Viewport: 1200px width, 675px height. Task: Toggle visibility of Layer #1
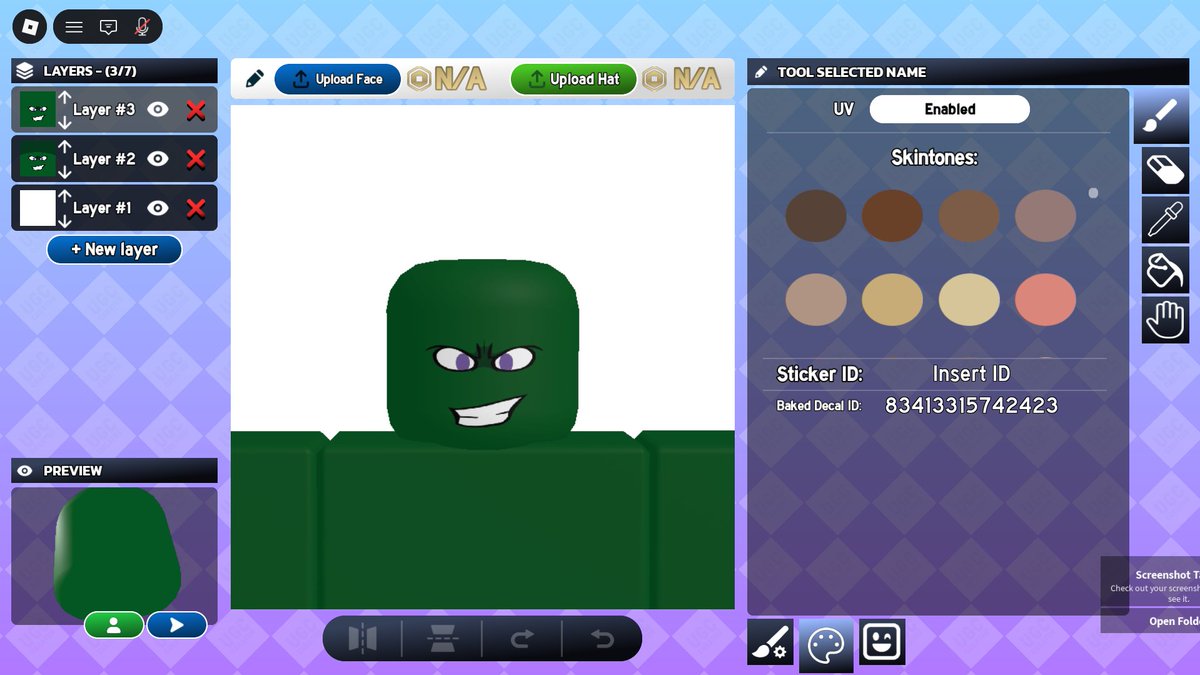click(x=158, y=208)
